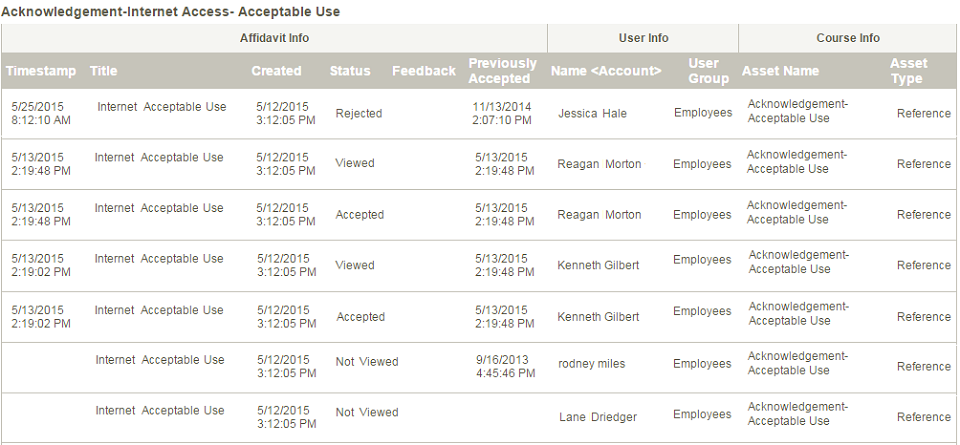Select the Asset Name column header
This screenshot has width=960, height=445.
pos(780,71)
